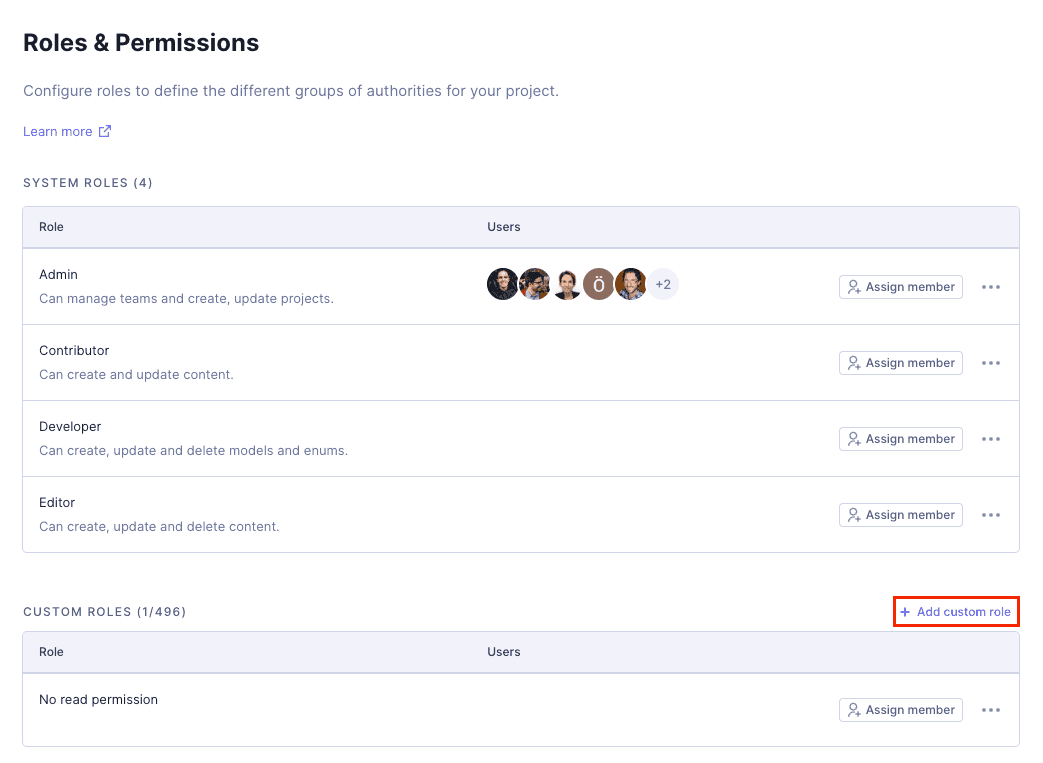
Task: Open ellipsis menu for No read permission
Action: click(x=991, y=710)
